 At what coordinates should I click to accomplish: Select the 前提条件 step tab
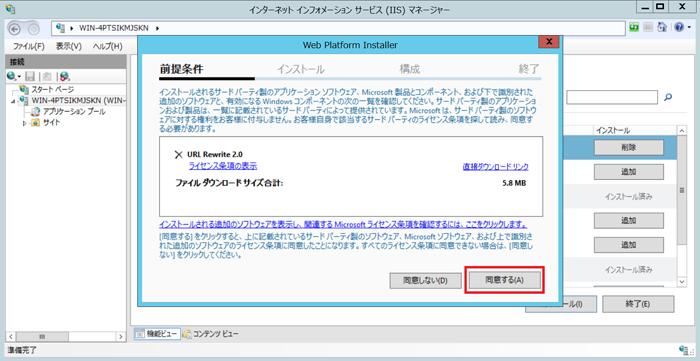[x=182, y=69]
